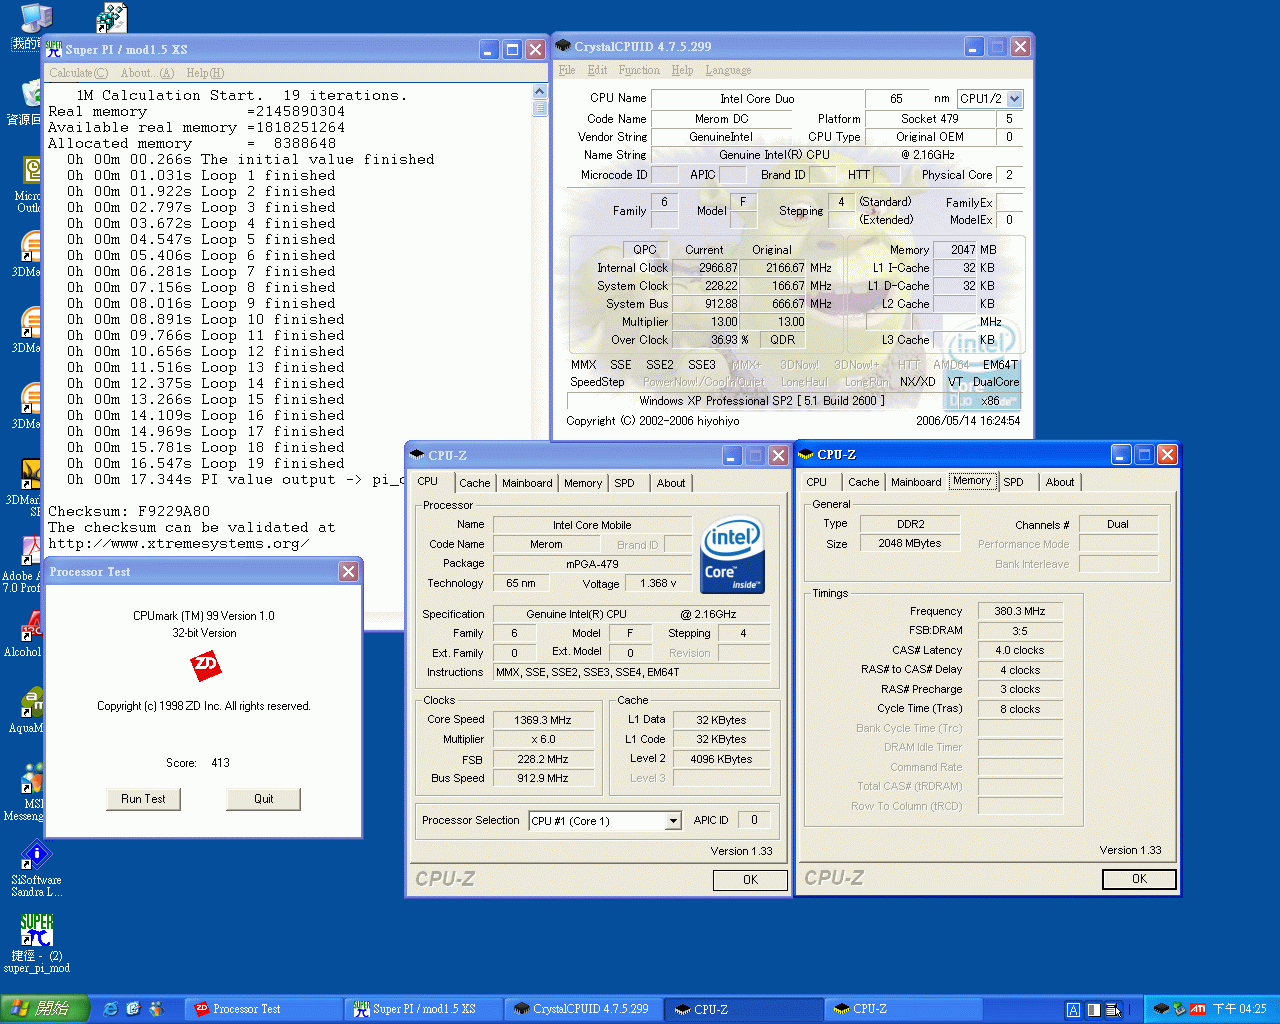
Task: Click the DRAM Frequency value 380.3 MHz
Action: 1019,611
